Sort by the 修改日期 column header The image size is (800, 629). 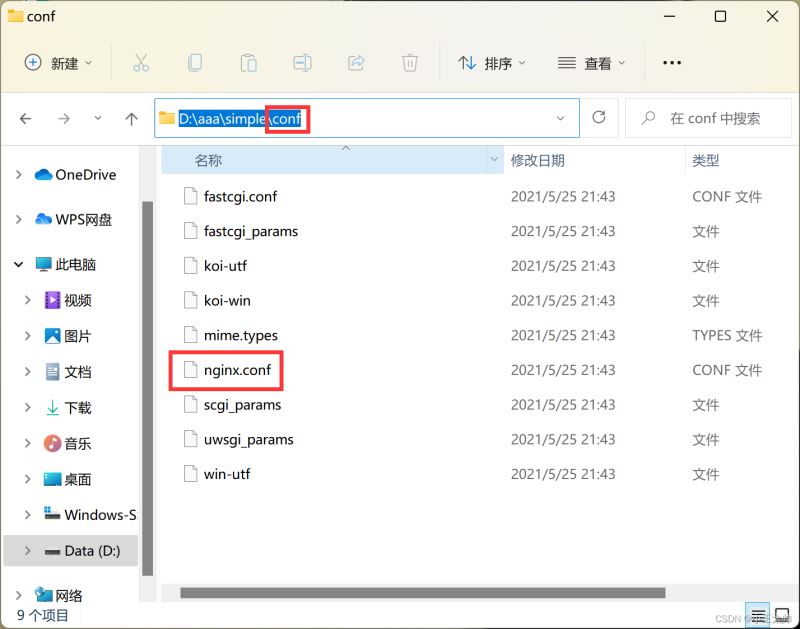pos(538,160)
